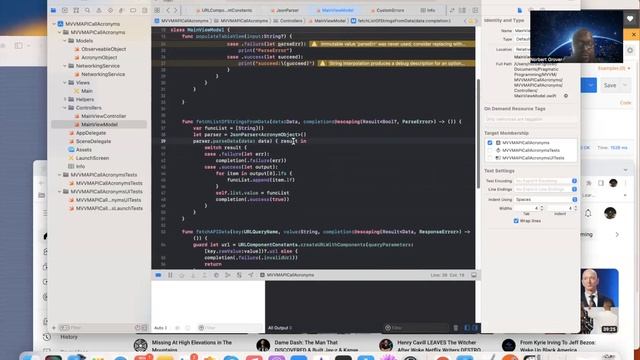The height and width of the screenshot is (360, 640).
Task: Click the yellow warning icon on the parseErr line
Action: point(314,44)
